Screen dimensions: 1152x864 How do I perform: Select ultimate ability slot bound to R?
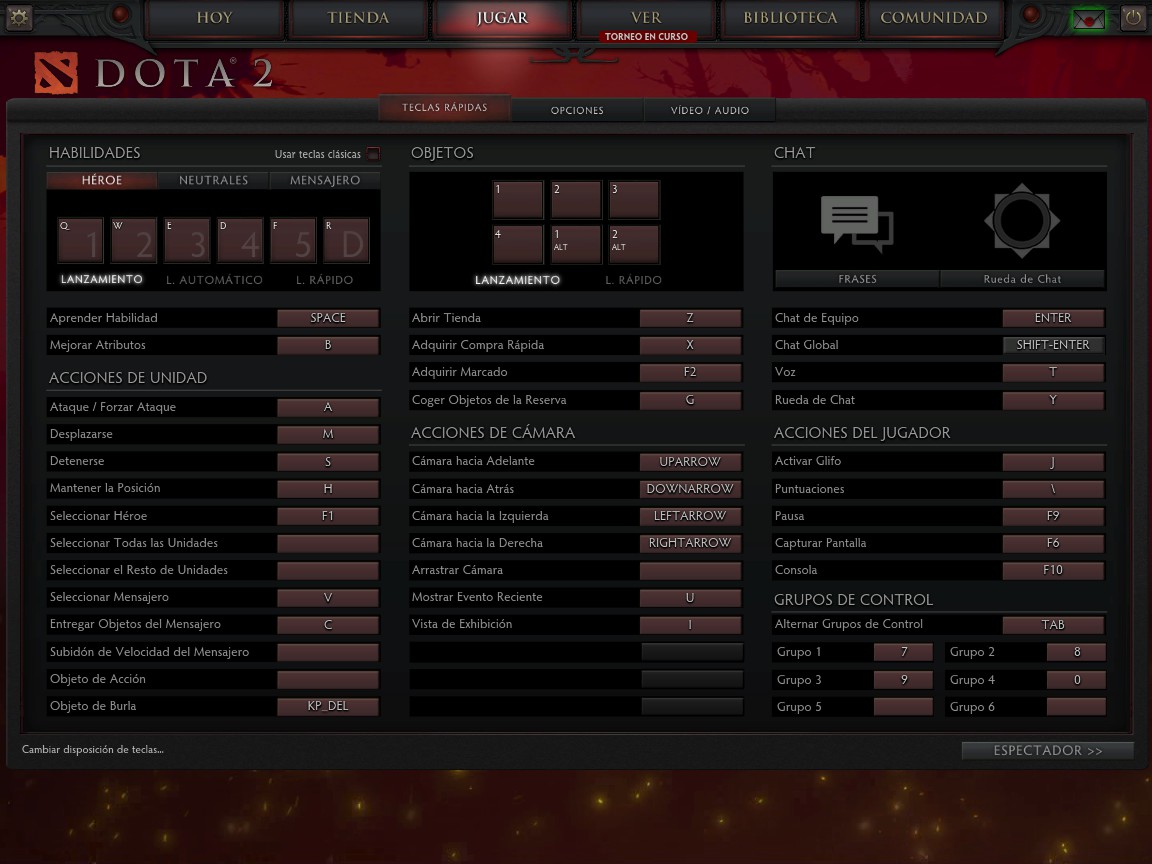[346, 240]
